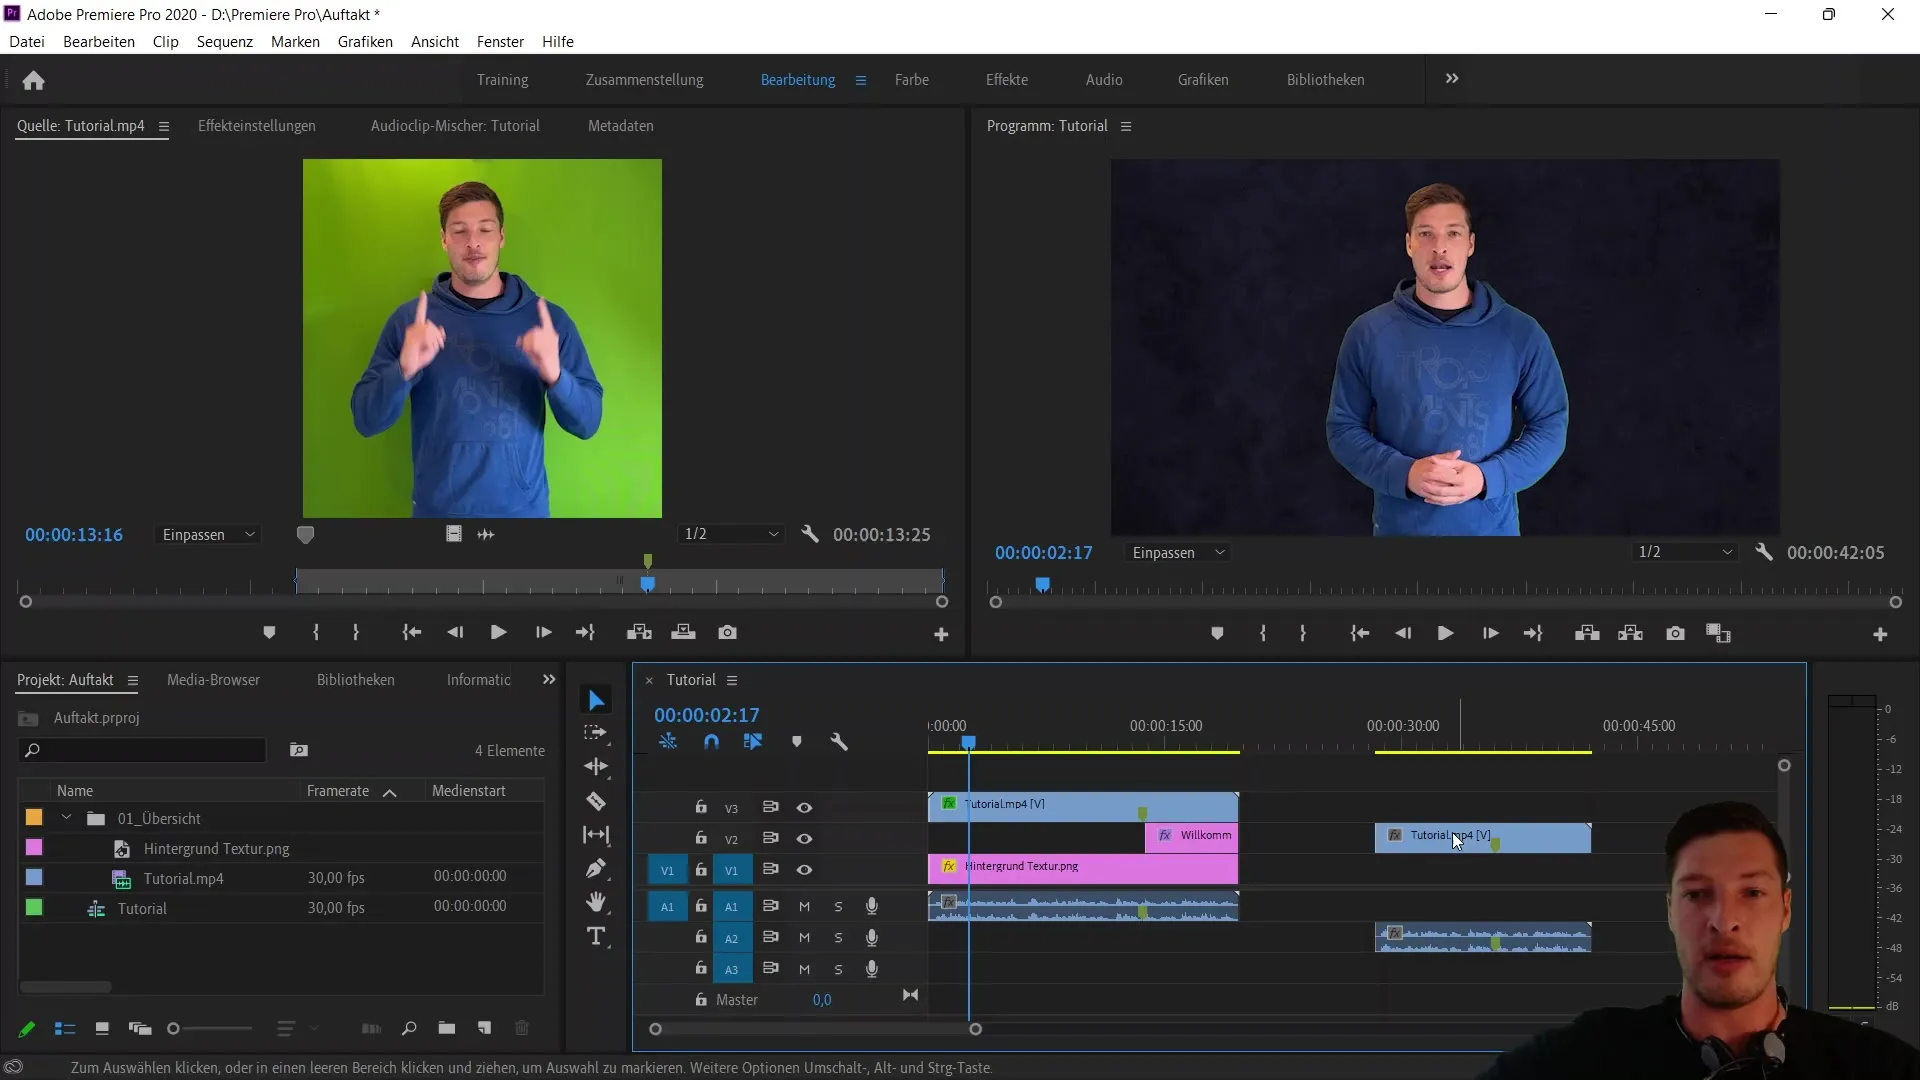This screenshot has width=1920, height=1080.
Task: Hide track V2 output eye
Action: tap(804, 838)
